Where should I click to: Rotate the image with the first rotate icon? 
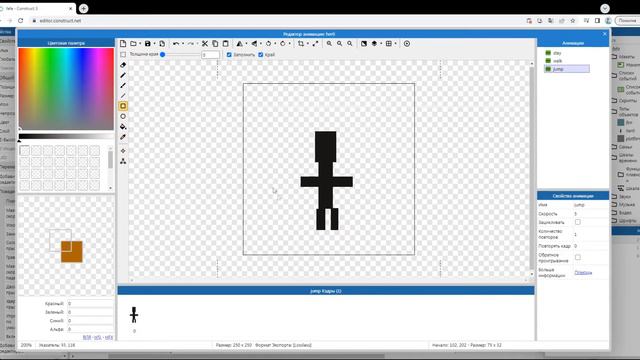(x=268, y=43)
